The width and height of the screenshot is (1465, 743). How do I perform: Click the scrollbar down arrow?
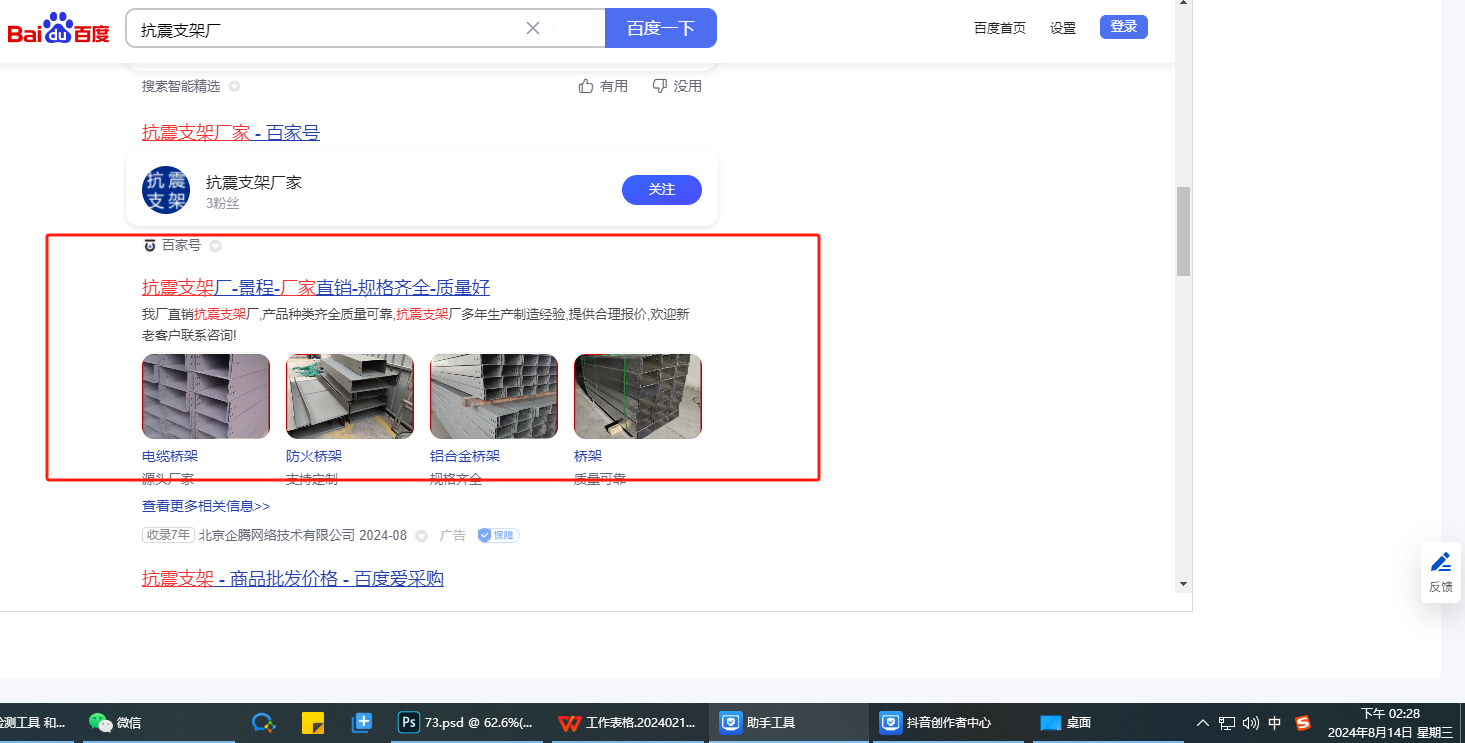click(1184, 584)
